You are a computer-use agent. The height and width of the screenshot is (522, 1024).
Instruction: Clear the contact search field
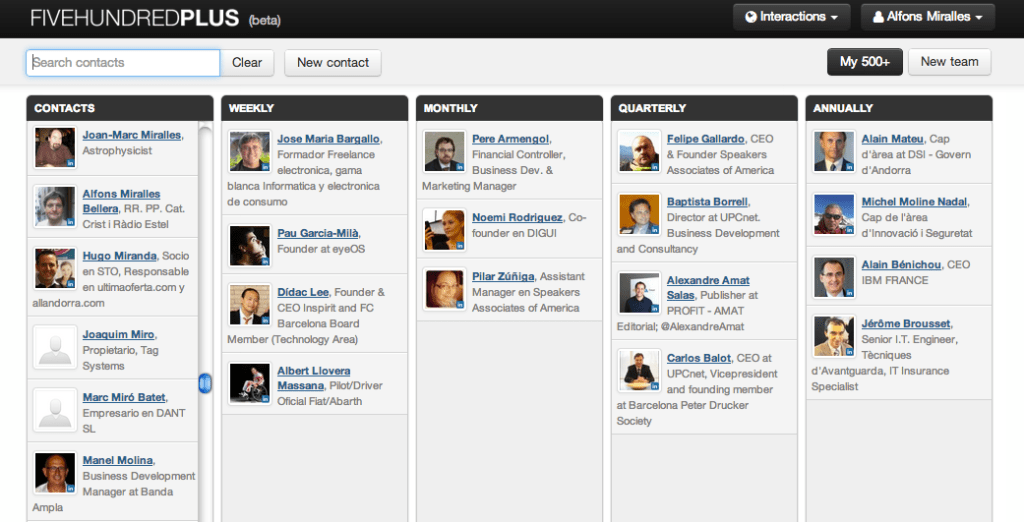247,62
